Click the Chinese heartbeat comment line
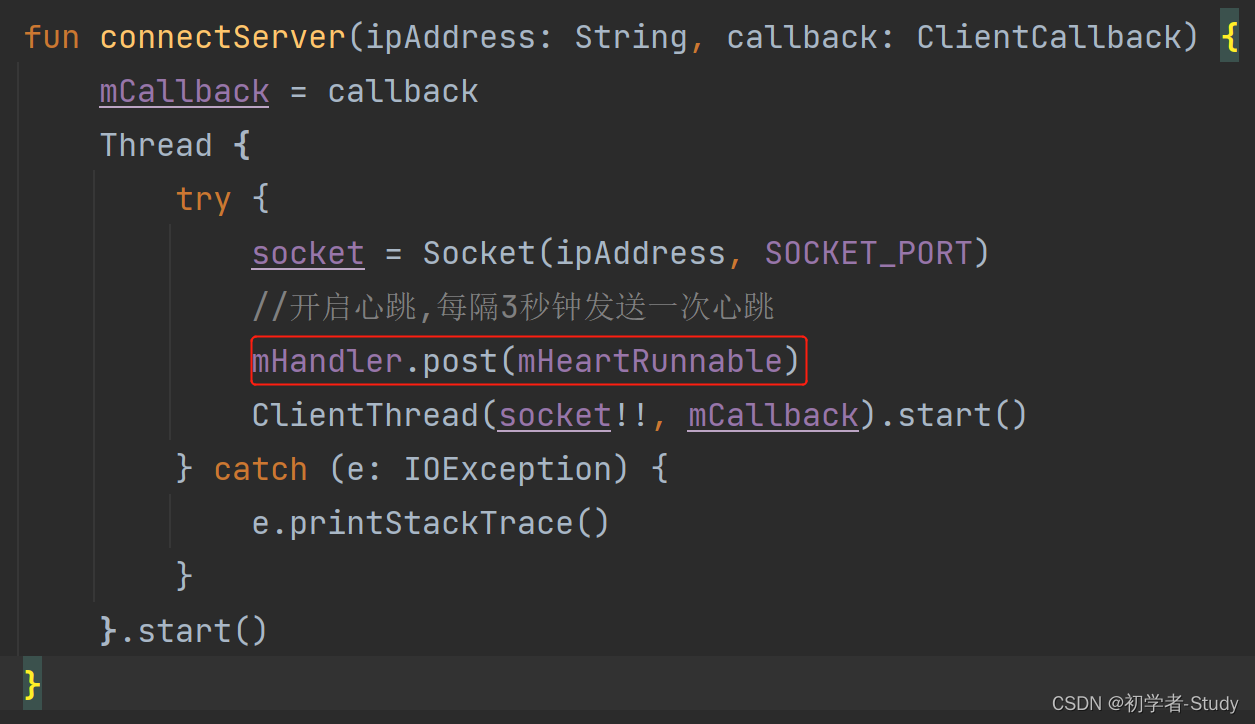The image size is (1255, 724). point(513,308)
